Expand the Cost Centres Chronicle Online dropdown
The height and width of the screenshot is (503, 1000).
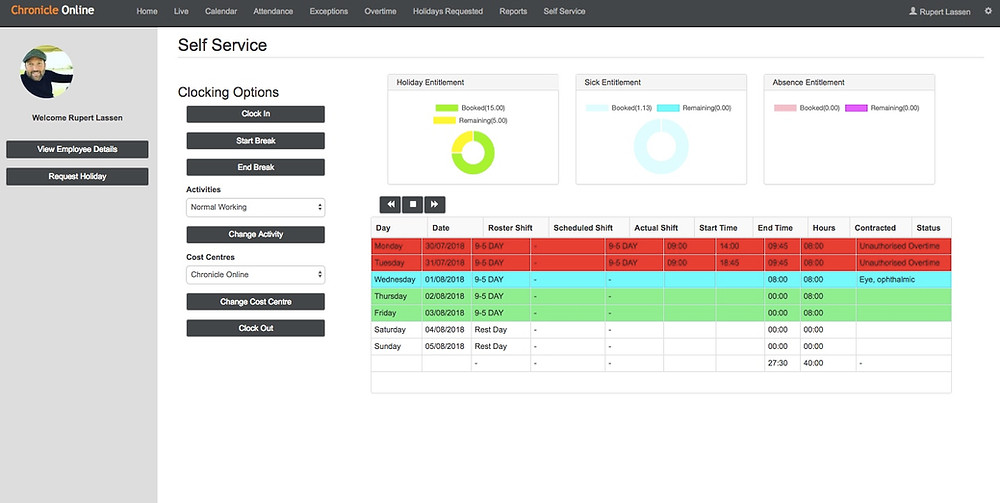click(x=256, y=275)
